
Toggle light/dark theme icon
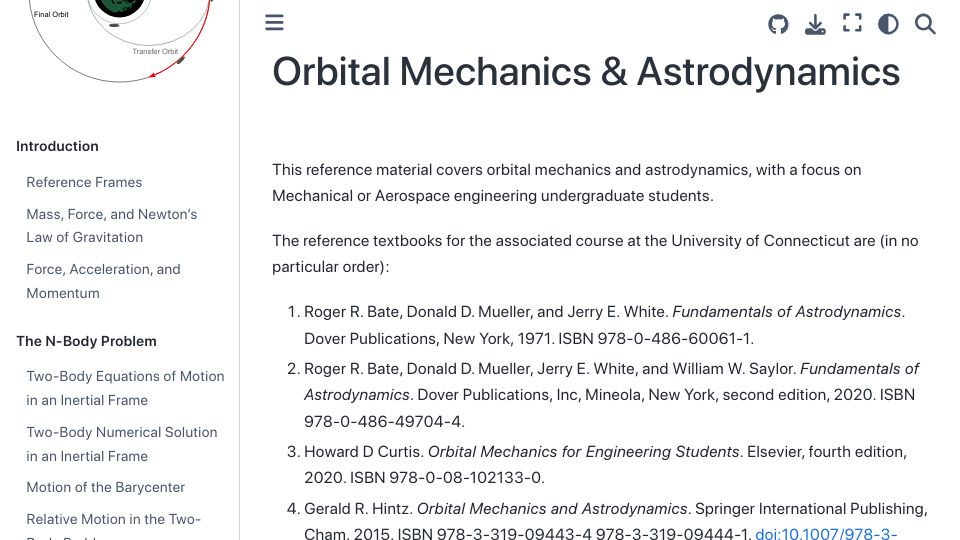[888, 24]
